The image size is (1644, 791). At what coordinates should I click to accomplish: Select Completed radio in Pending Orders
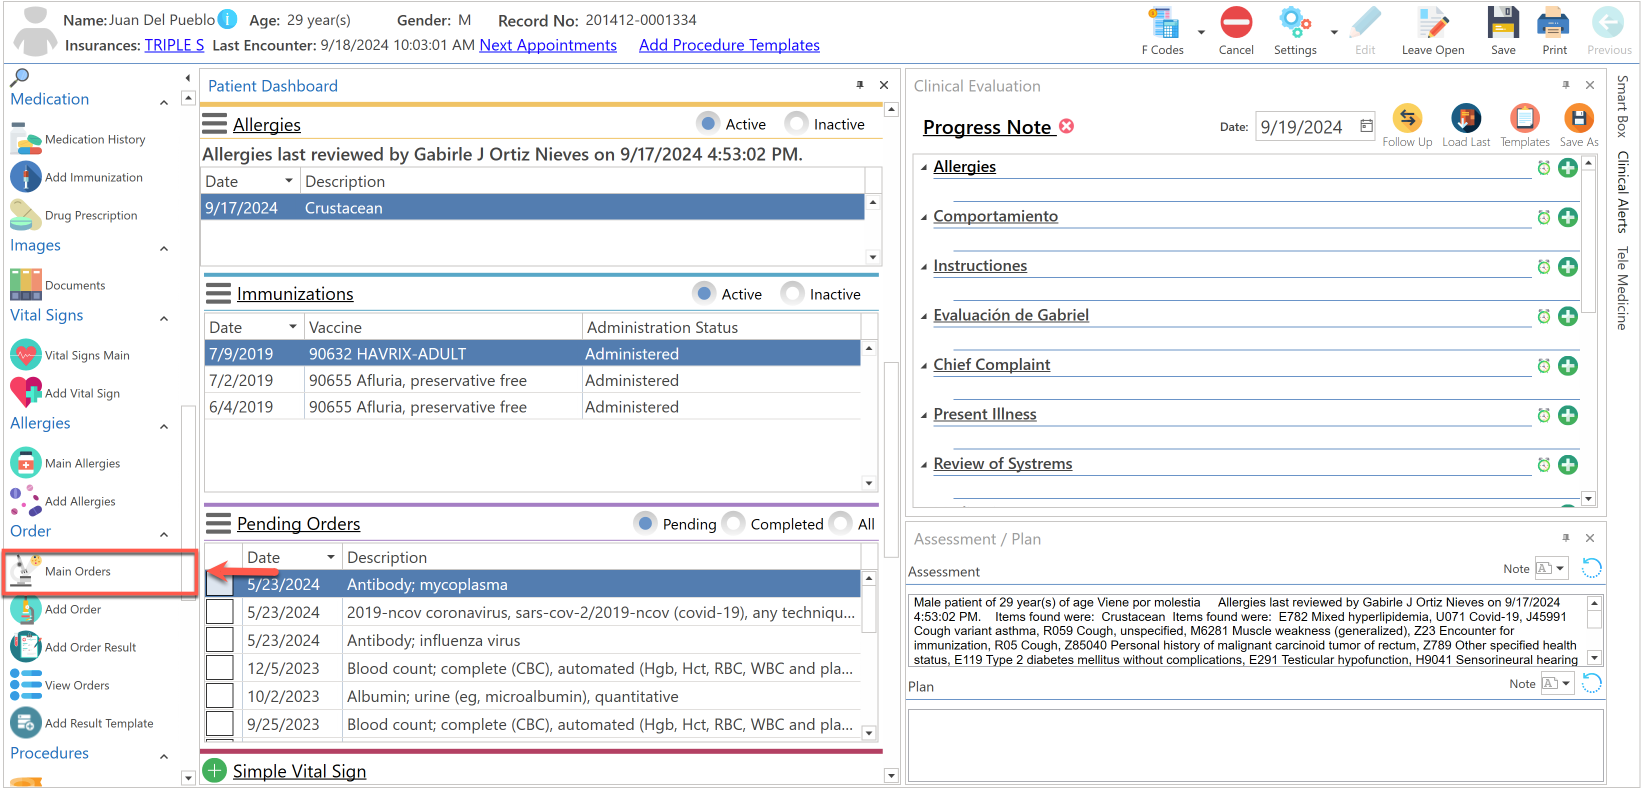(x=734, y=523)
